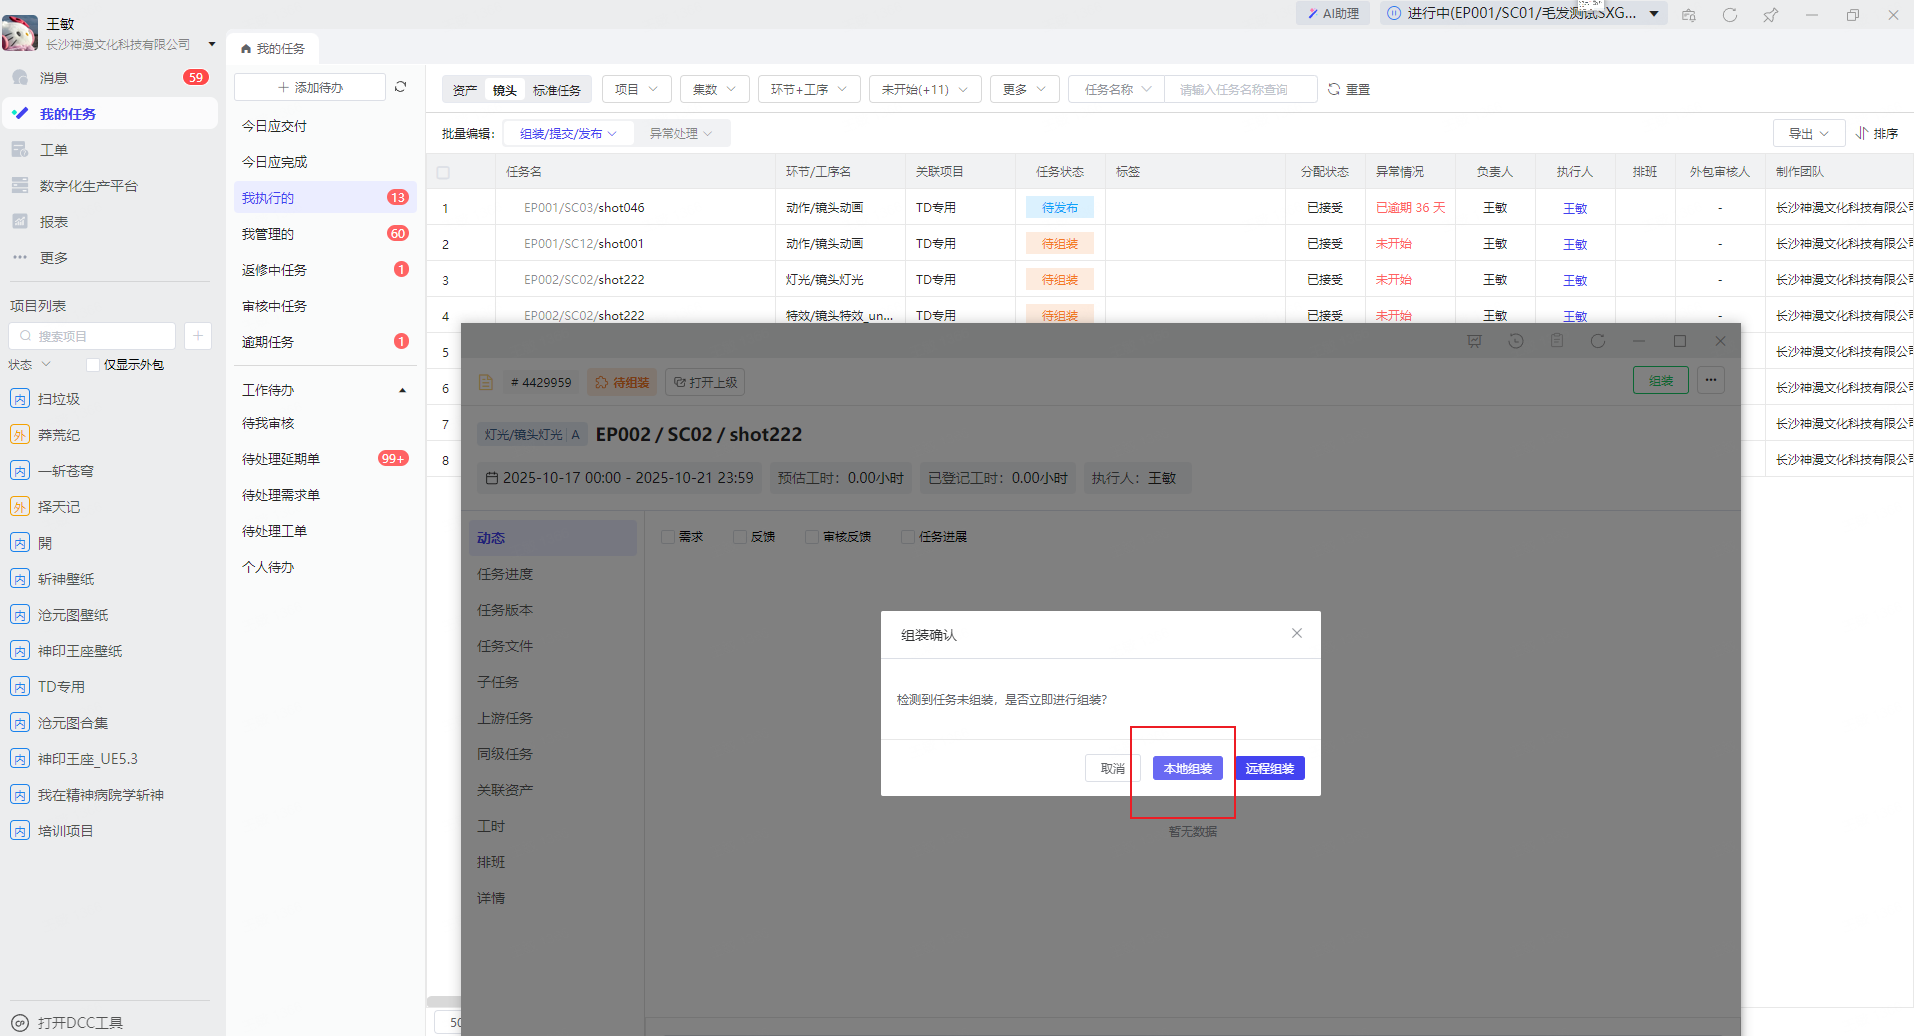Collapse the 工作待办 section arrow
This screenshot has width=1914, height=1036.
402,390
